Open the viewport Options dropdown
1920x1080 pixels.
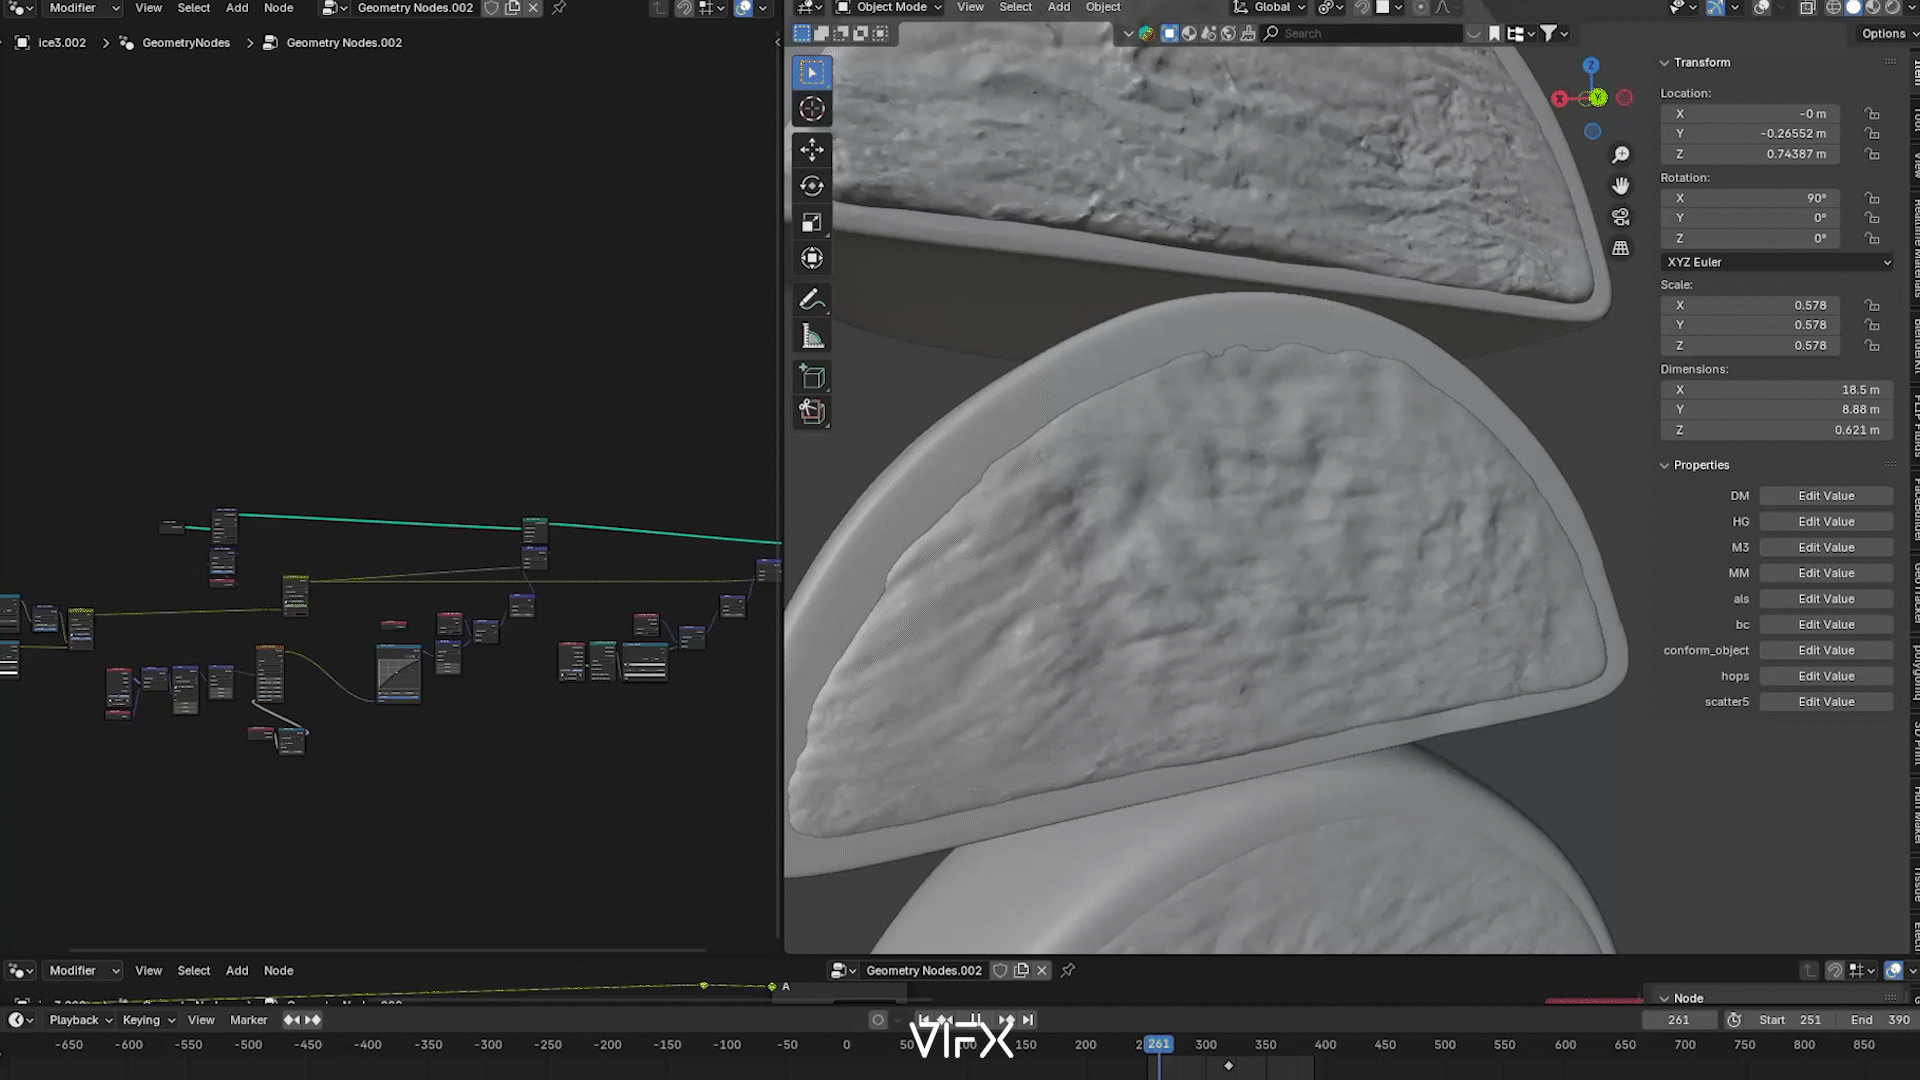(x=1886, y=33)
